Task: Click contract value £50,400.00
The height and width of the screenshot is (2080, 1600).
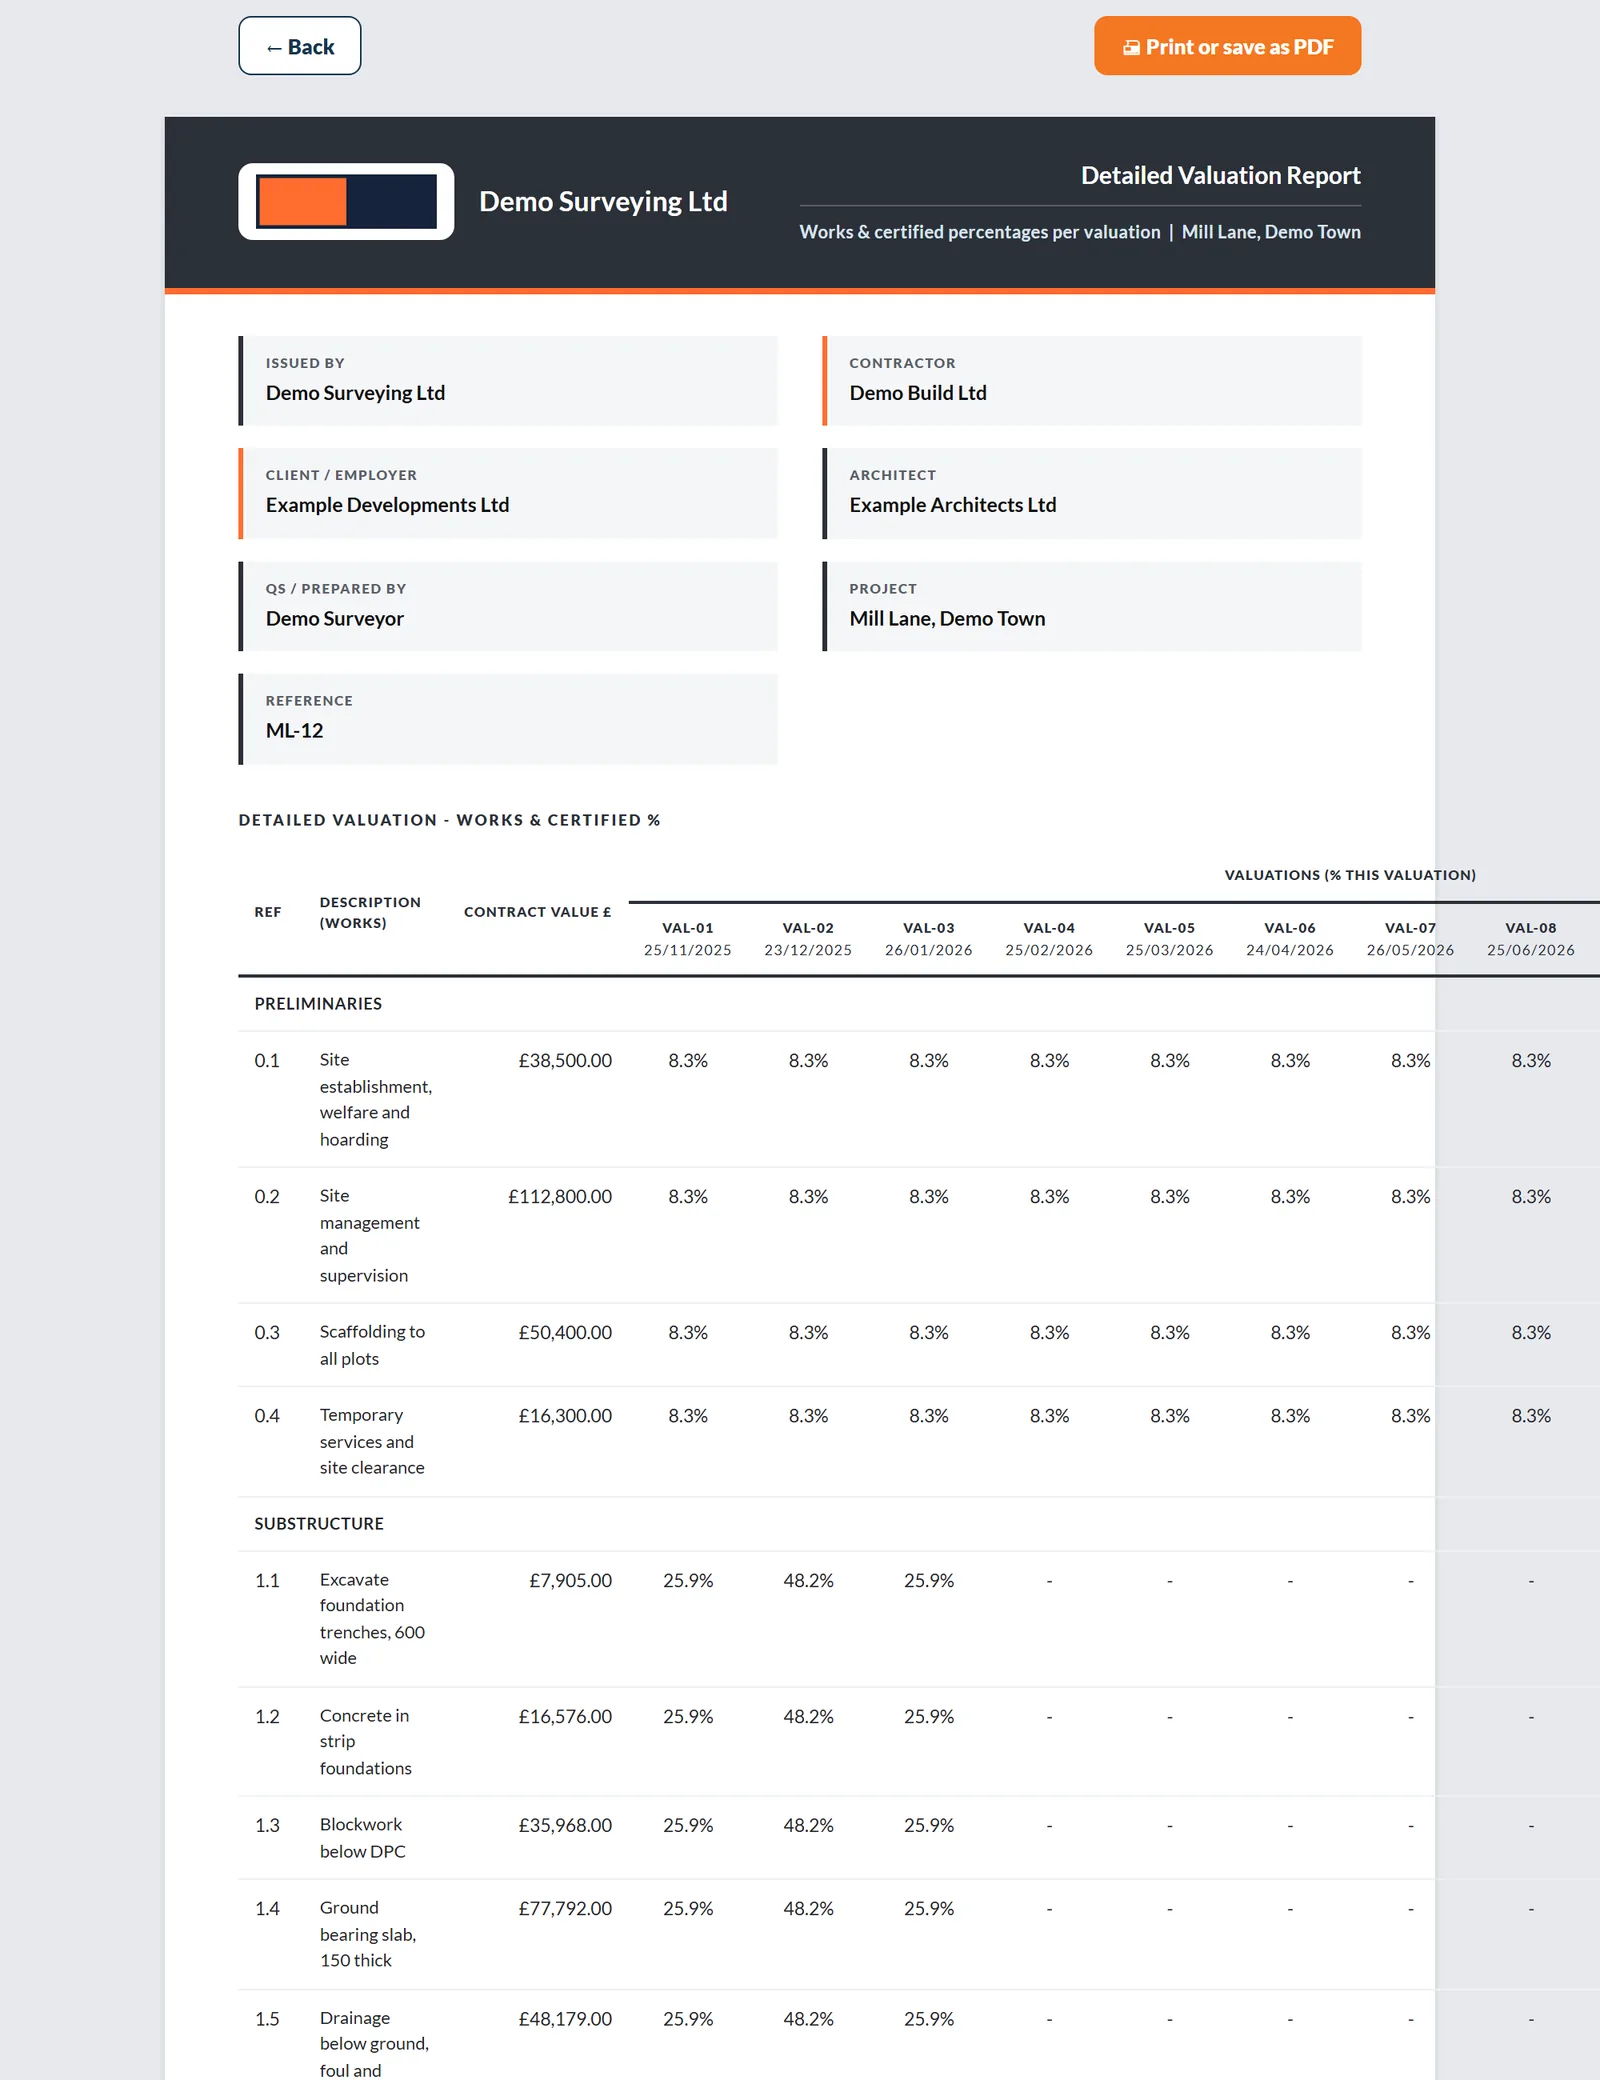Action: pos(565,1333)
